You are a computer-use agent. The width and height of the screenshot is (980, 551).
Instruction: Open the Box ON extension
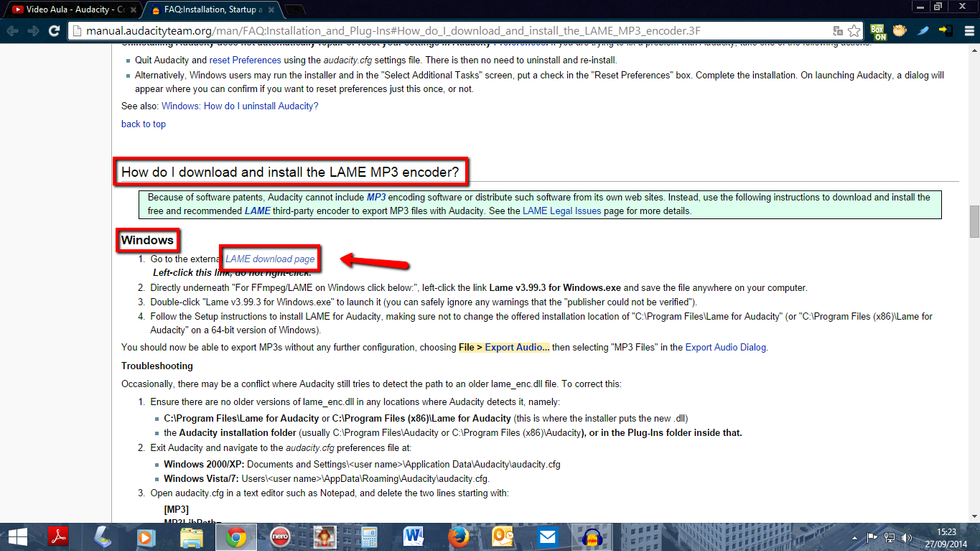tap(878, 31)
